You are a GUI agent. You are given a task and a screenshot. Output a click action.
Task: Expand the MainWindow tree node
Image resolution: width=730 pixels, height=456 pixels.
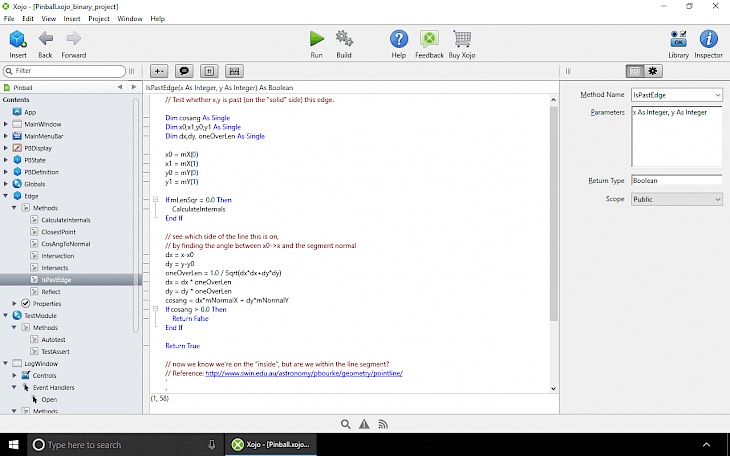pyautogui.click(x=6, y=124)
